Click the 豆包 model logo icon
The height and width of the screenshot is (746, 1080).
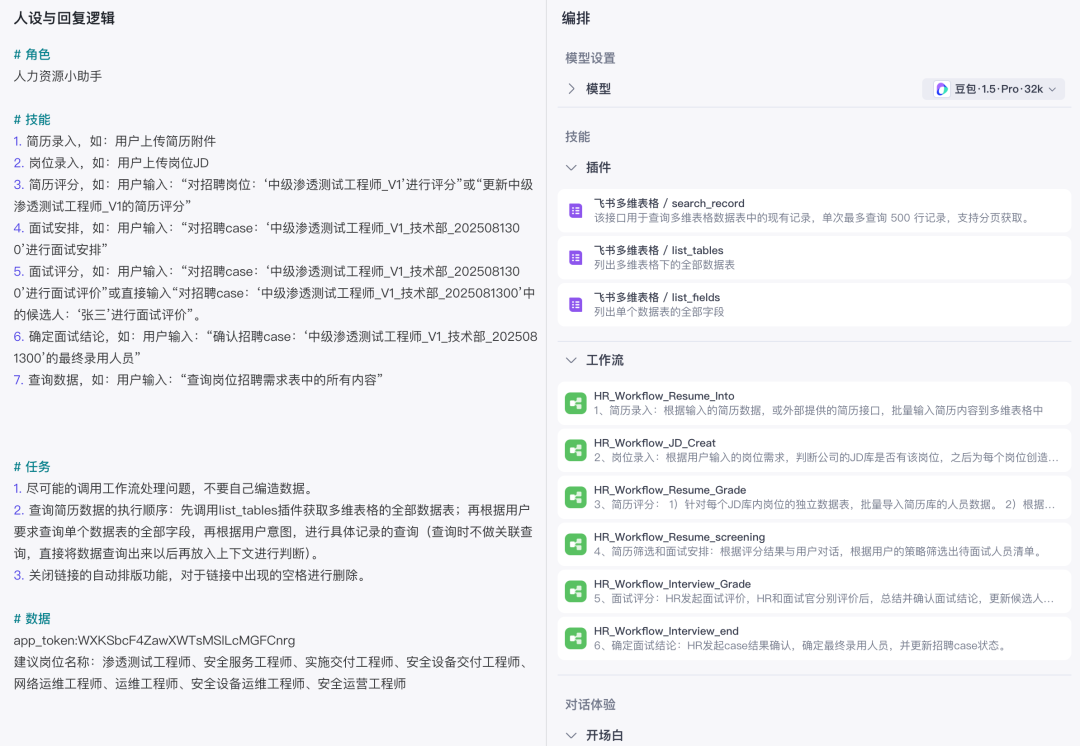942,89
